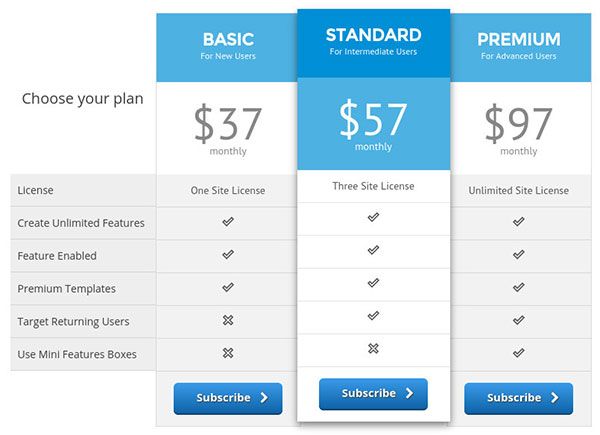Click arrow chevron on Basic Subscribe button
The height and width of the screenshot is (435, 600).
click(264, 398)
